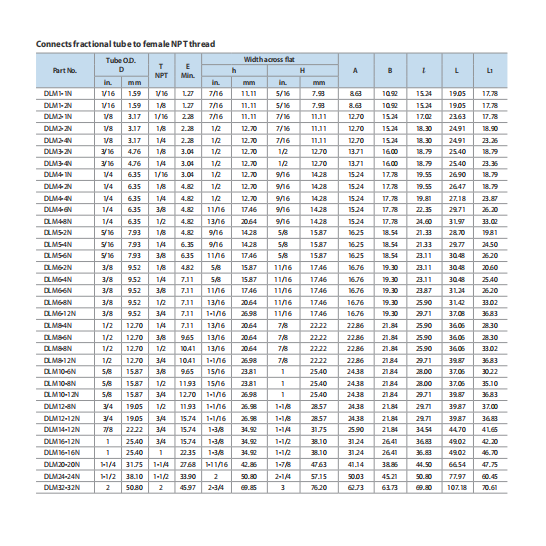
Task: Select the Width across flat header
Action: (x=269, y=59)
